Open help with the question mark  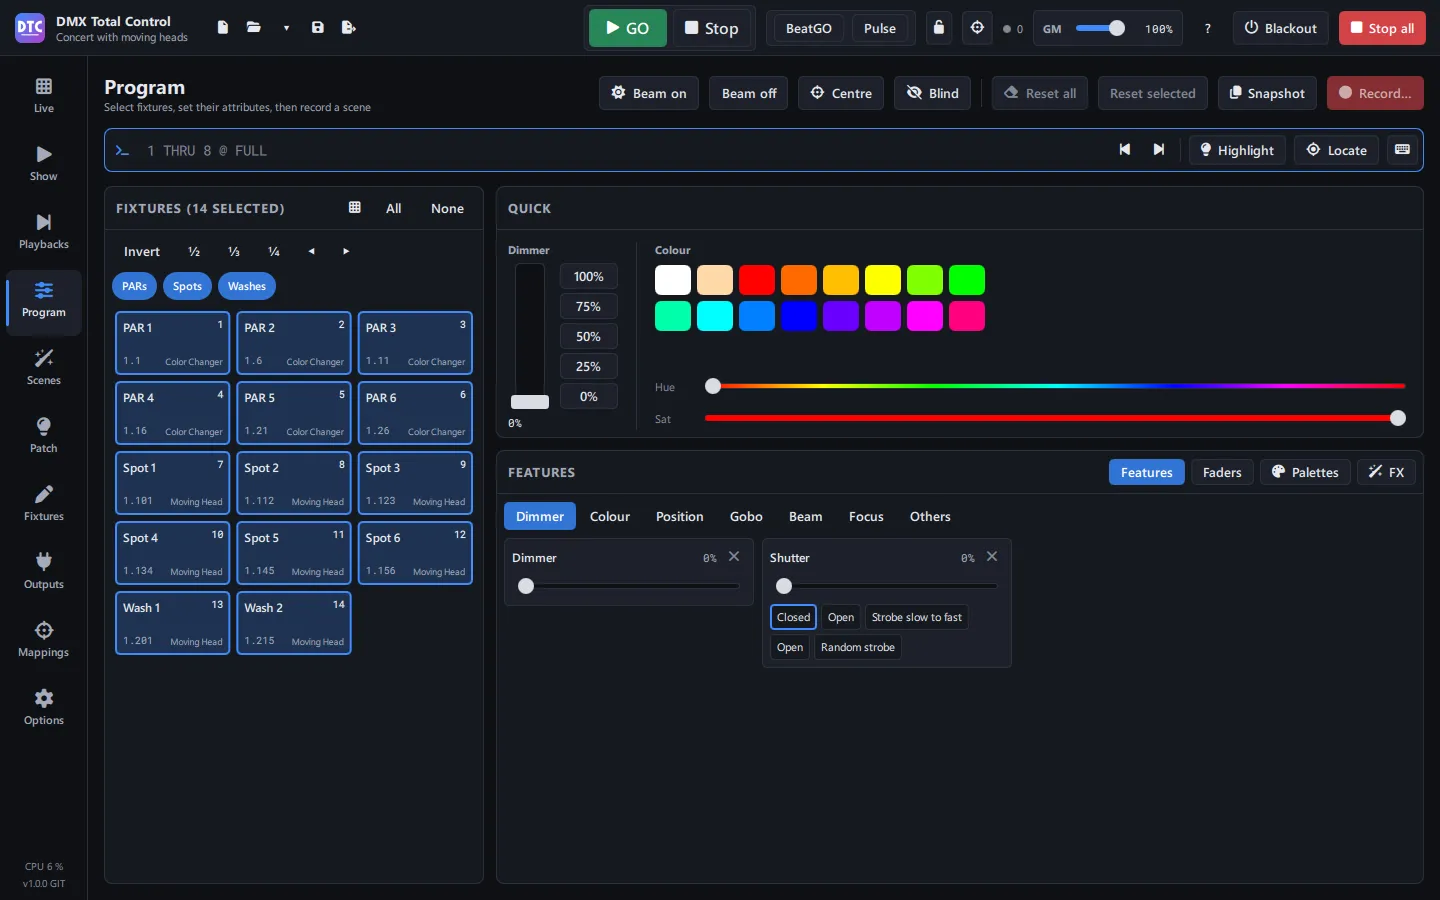[1208, 28]
